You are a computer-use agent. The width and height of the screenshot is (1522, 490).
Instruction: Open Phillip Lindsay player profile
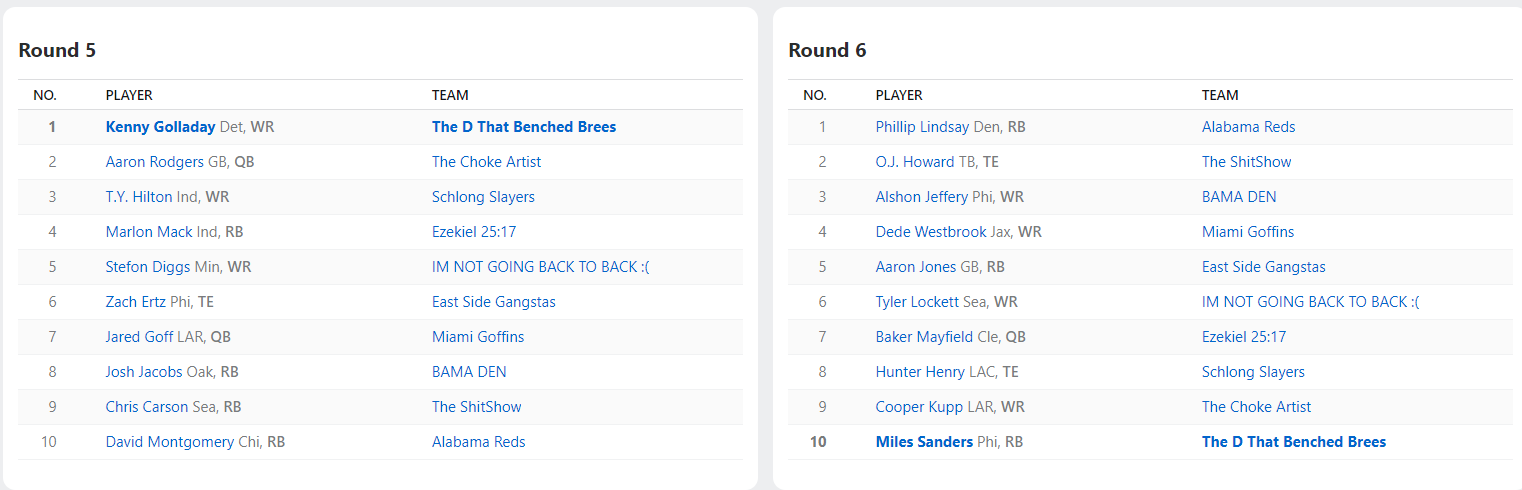pyautogui.click(x=922, y=127)
